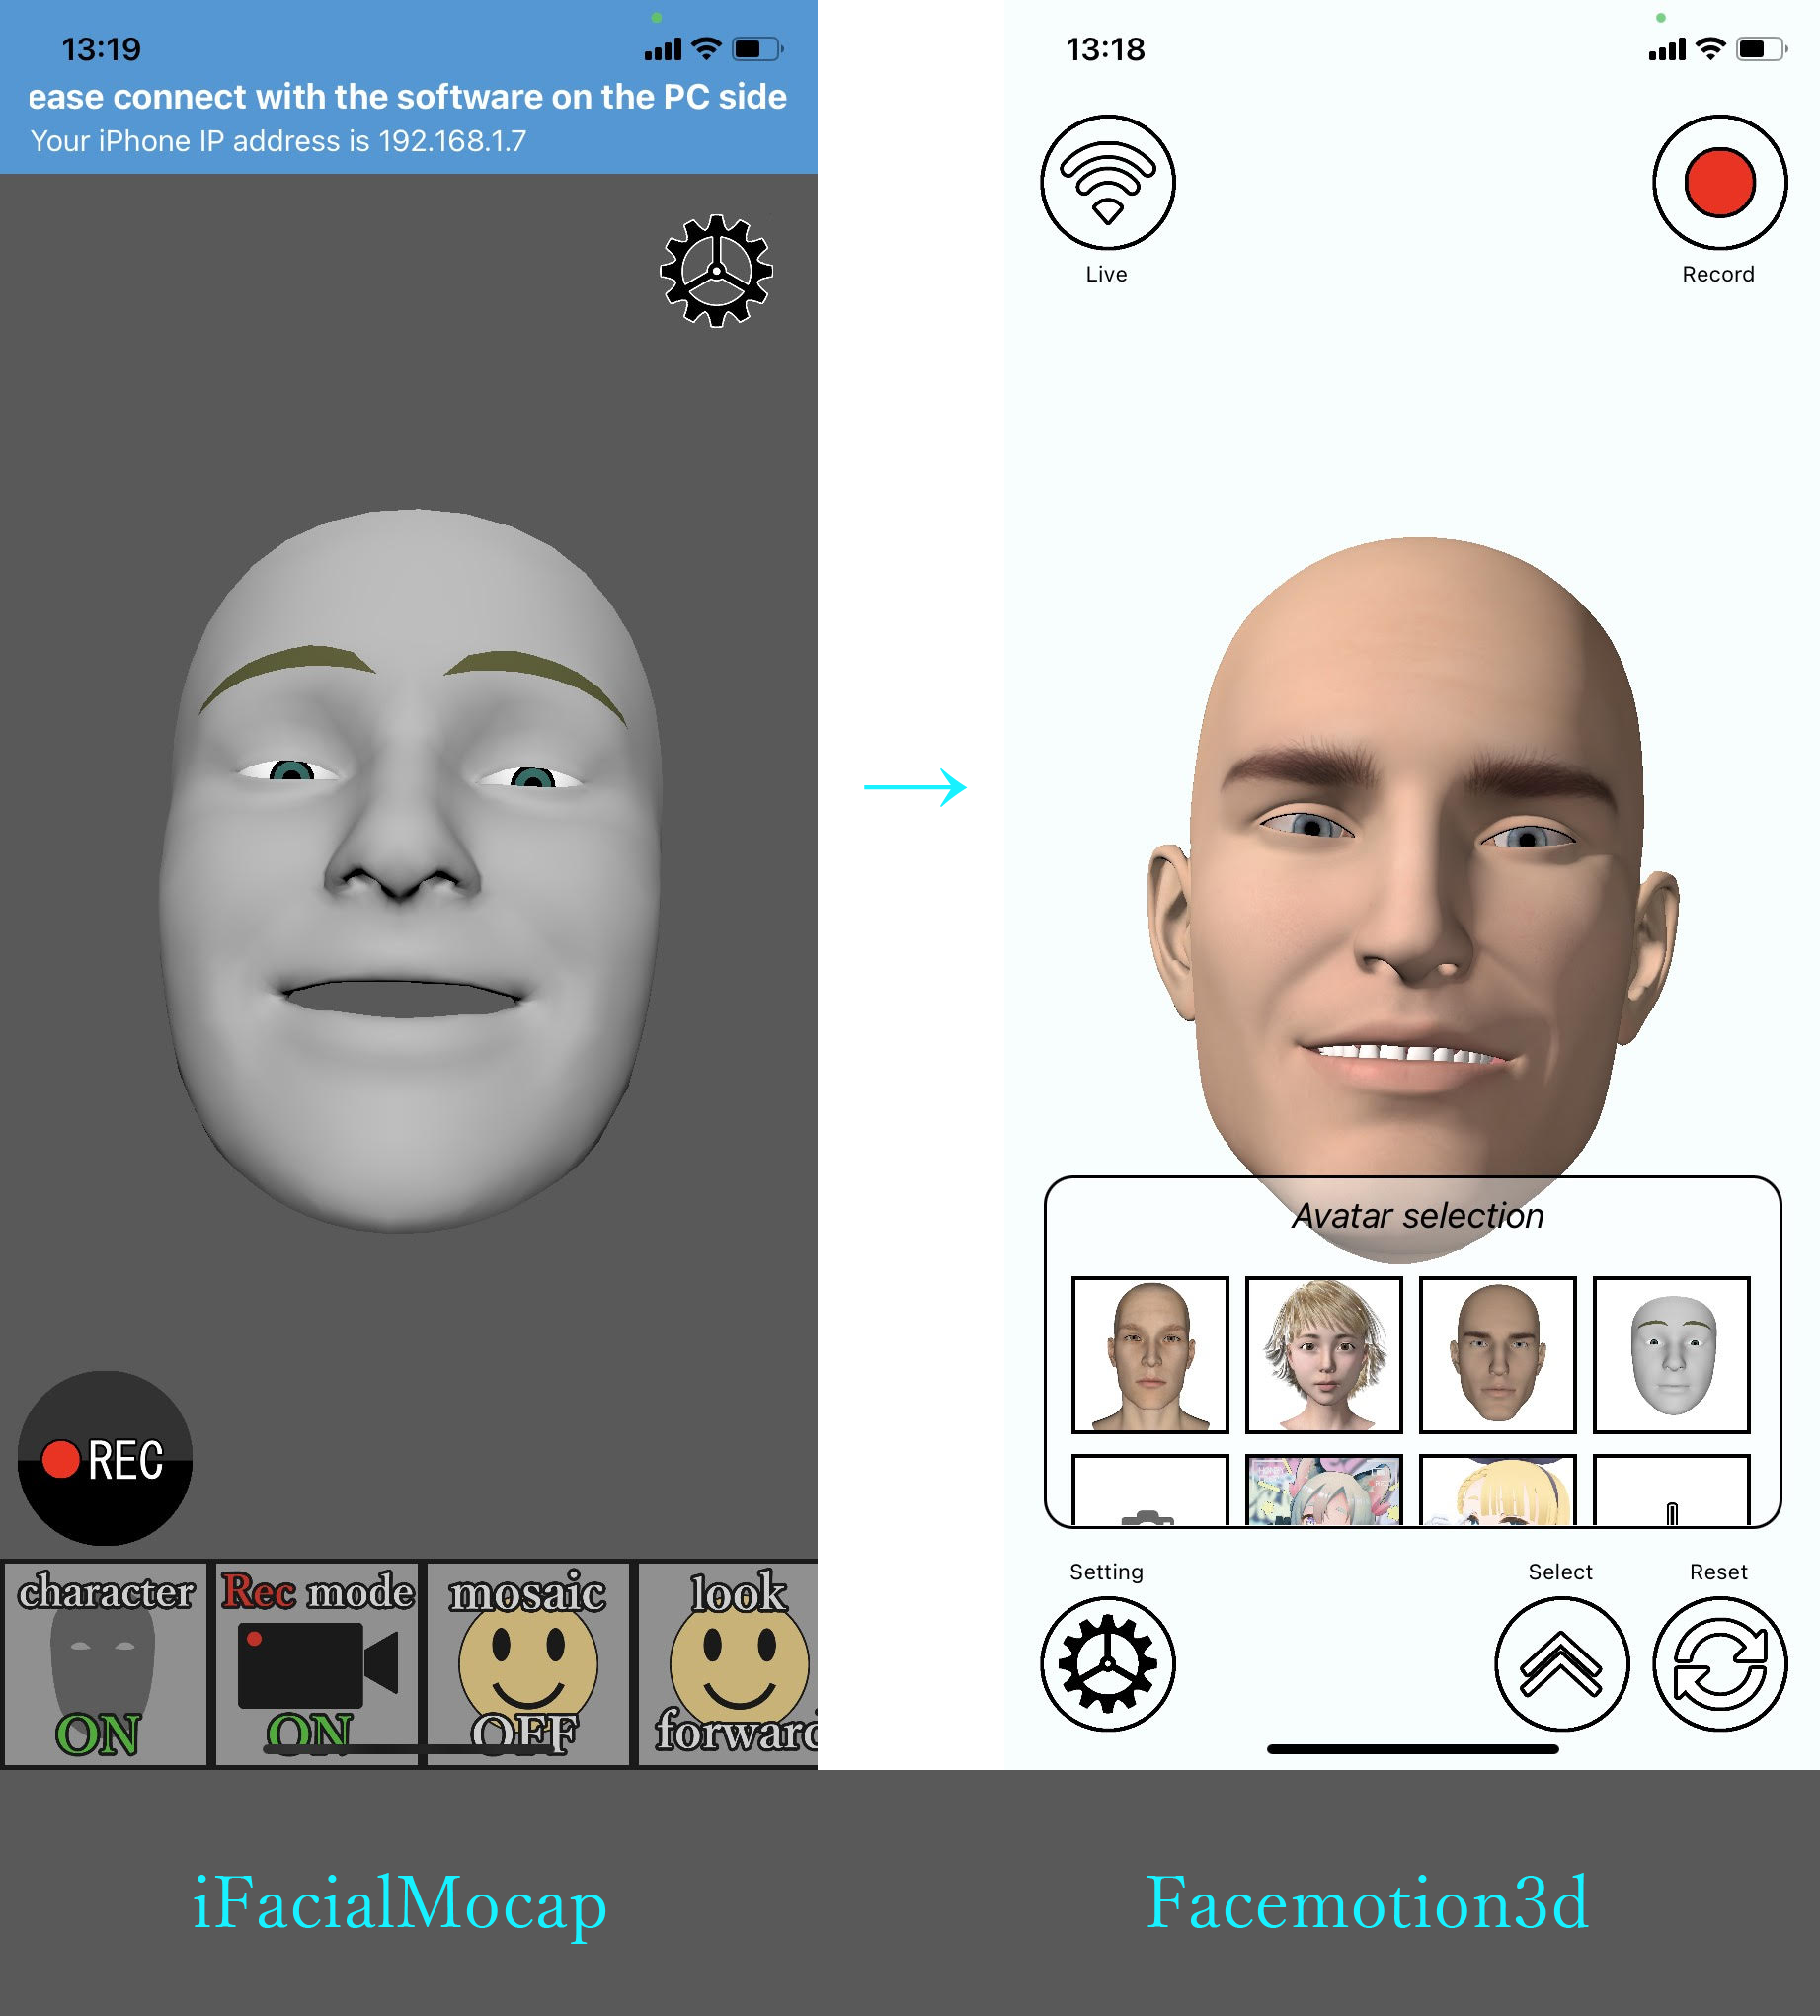Tap the camera icon avatar slot
The height and width of the screenshot is (2016, 1820).
1150,1490
